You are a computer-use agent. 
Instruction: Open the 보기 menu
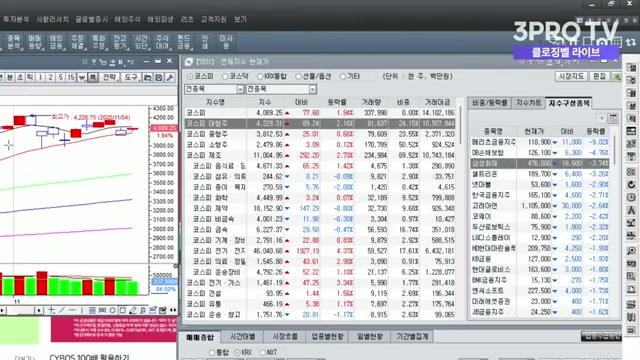click(x=240, y=19)
